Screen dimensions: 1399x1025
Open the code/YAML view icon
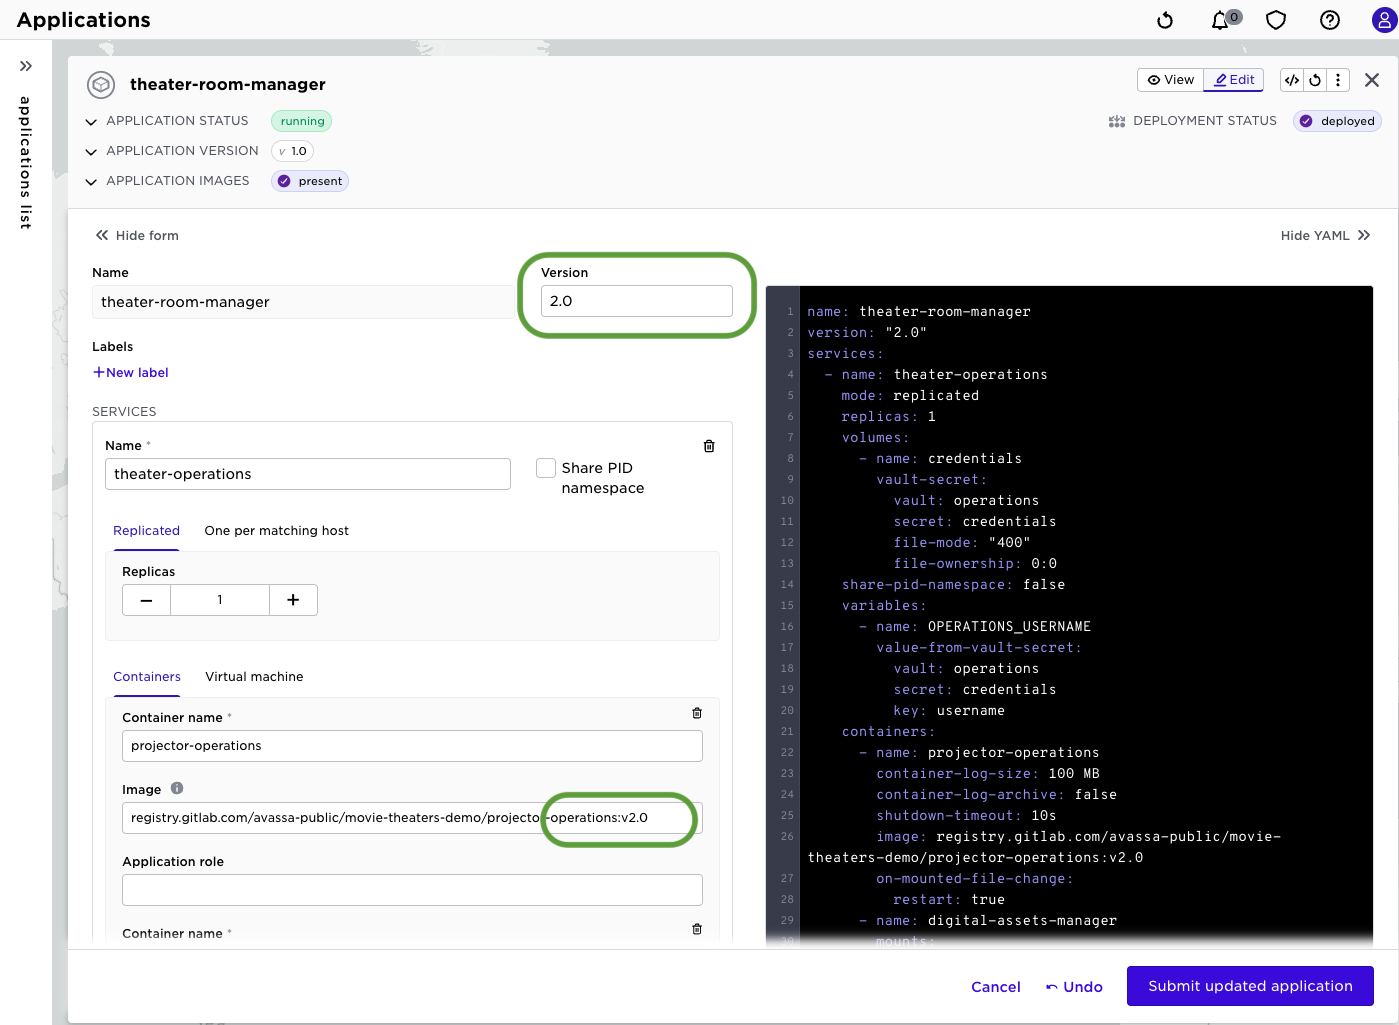tap(1292, 79)
